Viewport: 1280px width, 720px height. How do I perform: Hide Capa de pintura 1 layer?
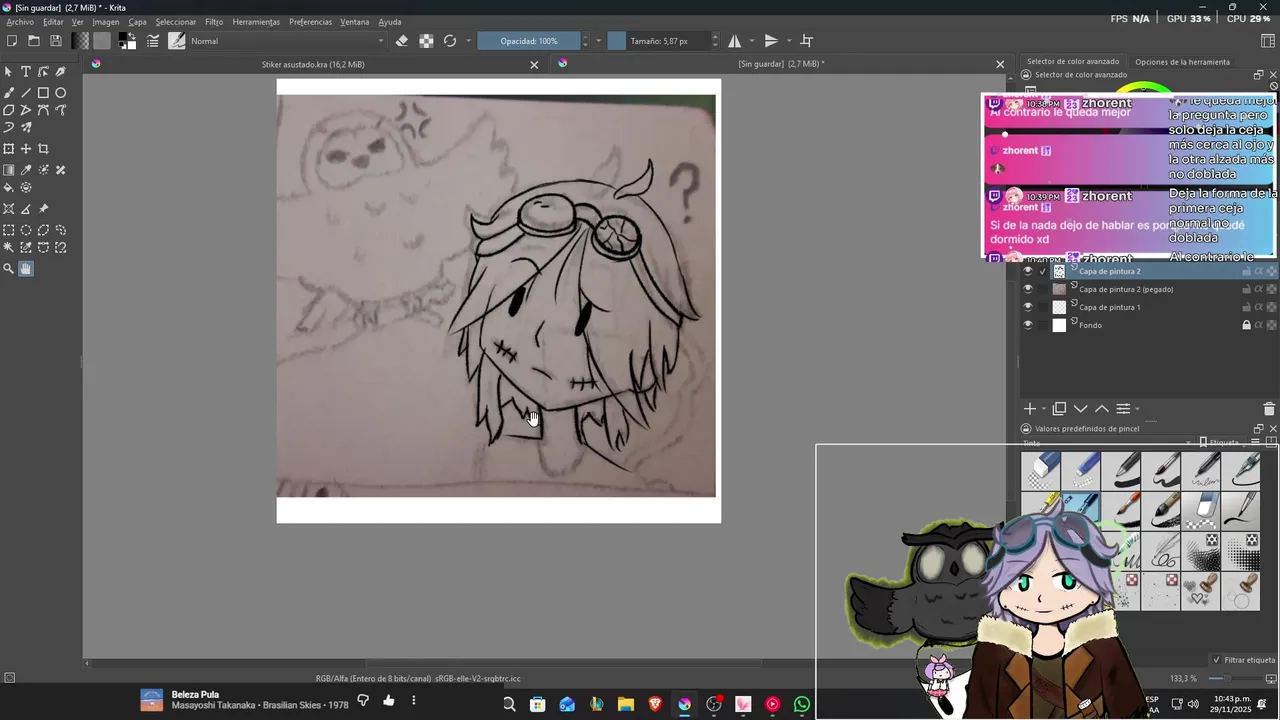click(x=1027, y=307)
